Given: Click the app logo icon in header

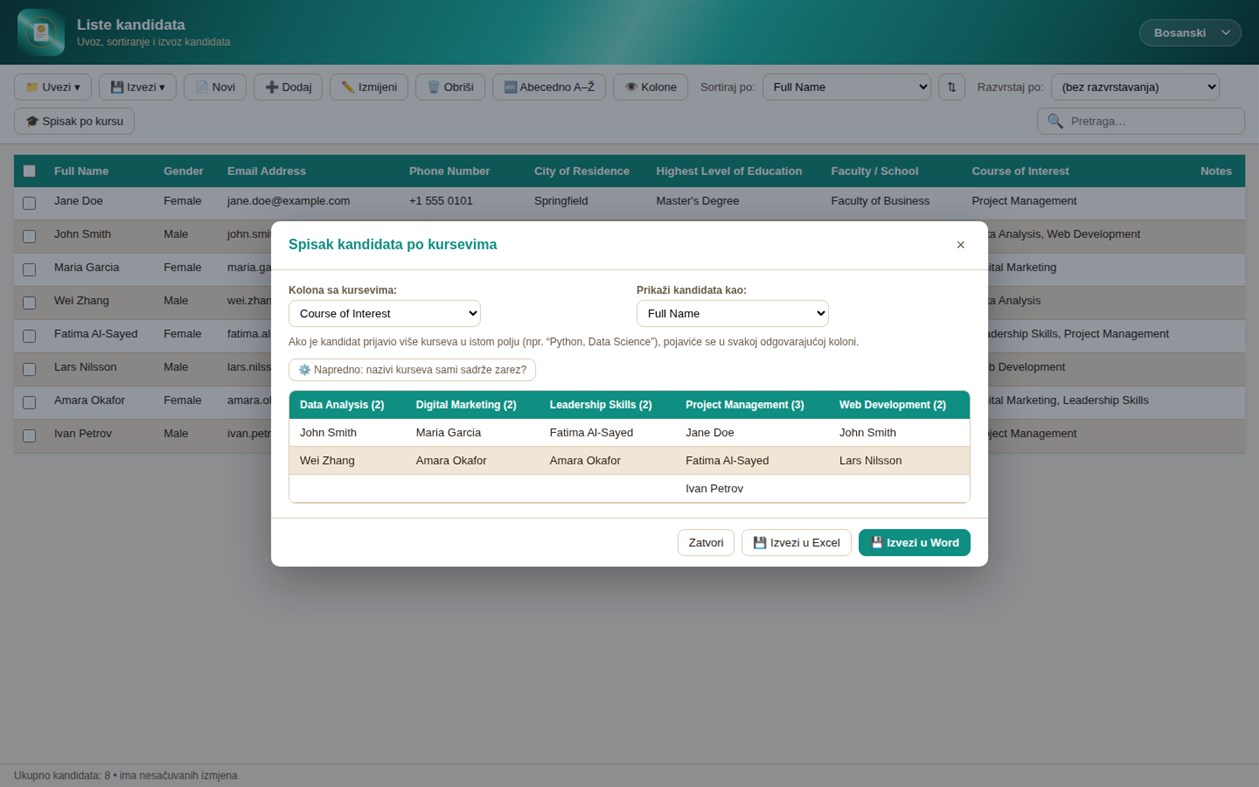Looking at the screenshot, I should [41, 32].
